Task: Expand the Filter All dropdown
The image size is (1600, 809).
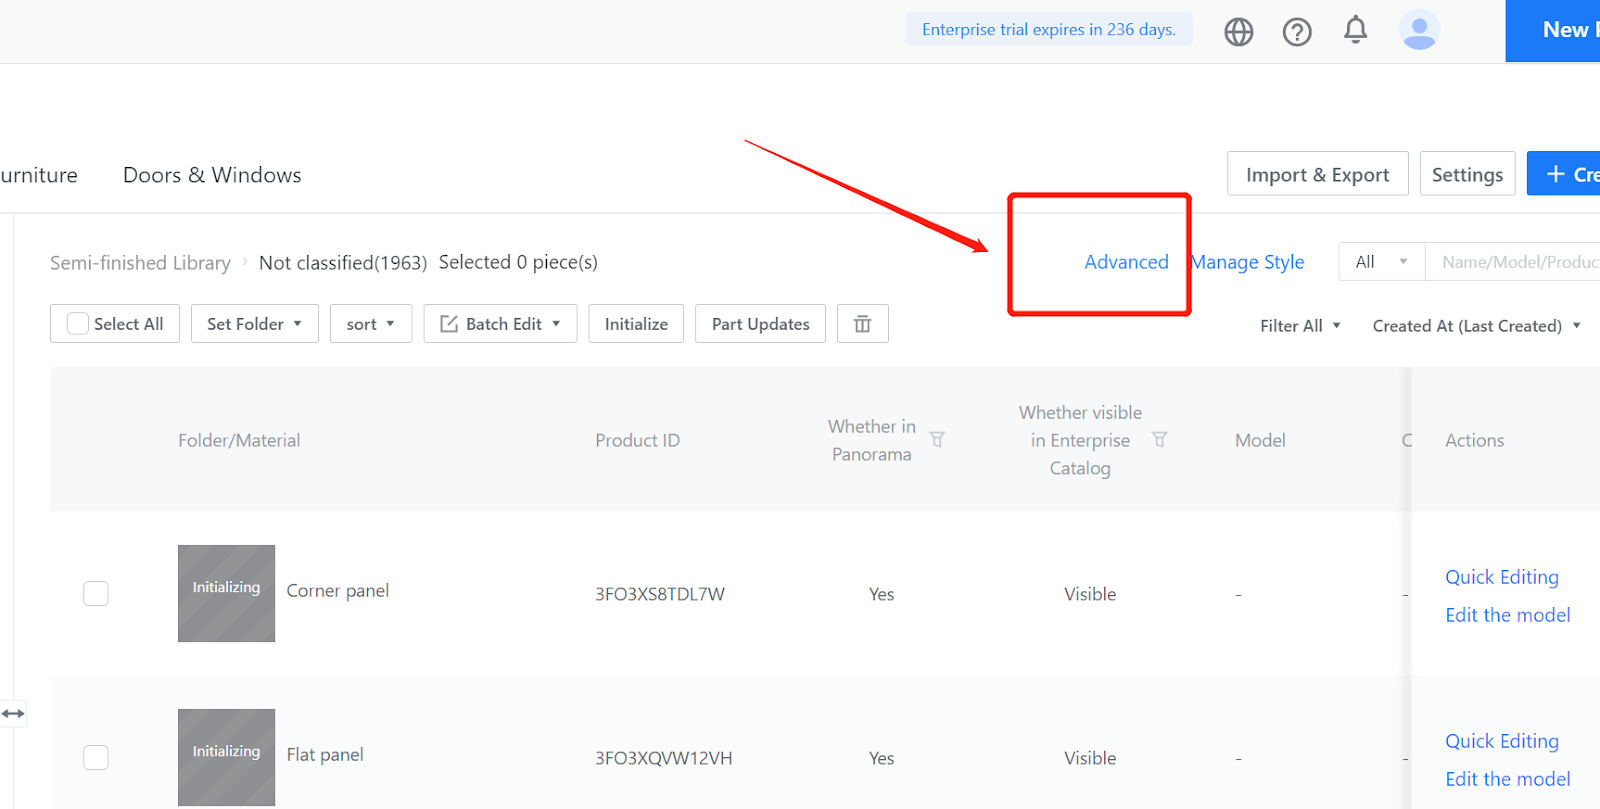Action: pyautogui.click(x=1299, y=326)
